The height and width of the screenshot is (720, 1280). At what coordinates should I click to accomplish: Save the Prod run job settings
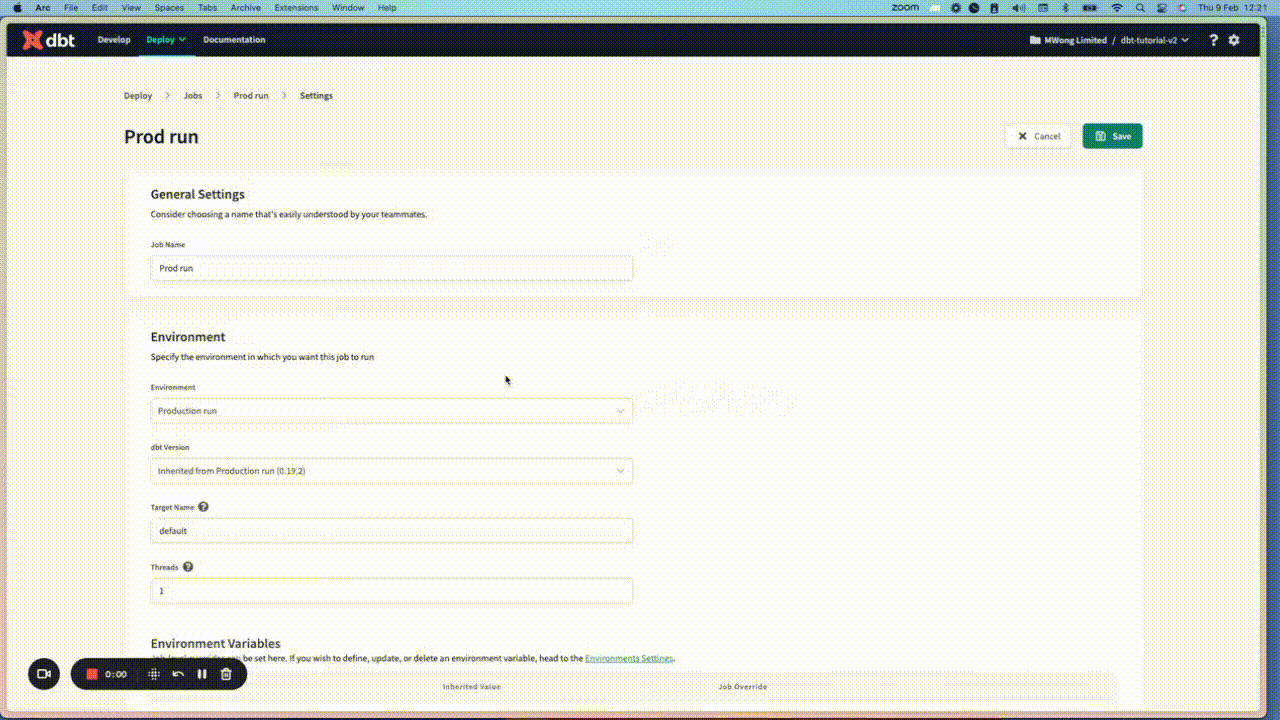pos(1112,135)
